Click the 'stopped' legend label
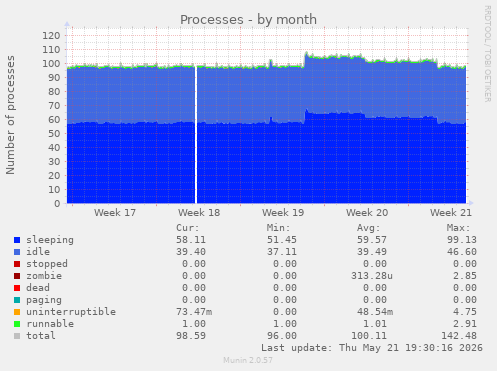The height and width of the screenshot is (371, 497). click(47, 264)
